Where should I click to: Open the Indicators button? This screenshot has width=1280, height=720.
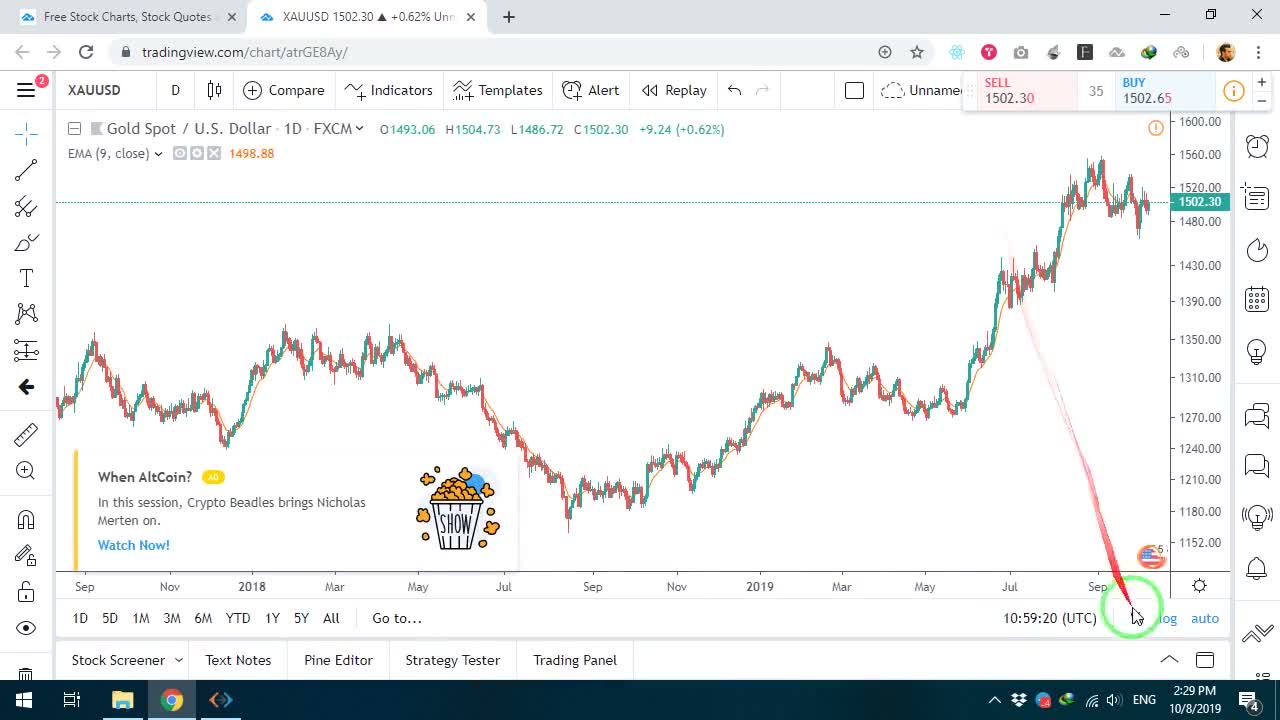tap(388, 90)
